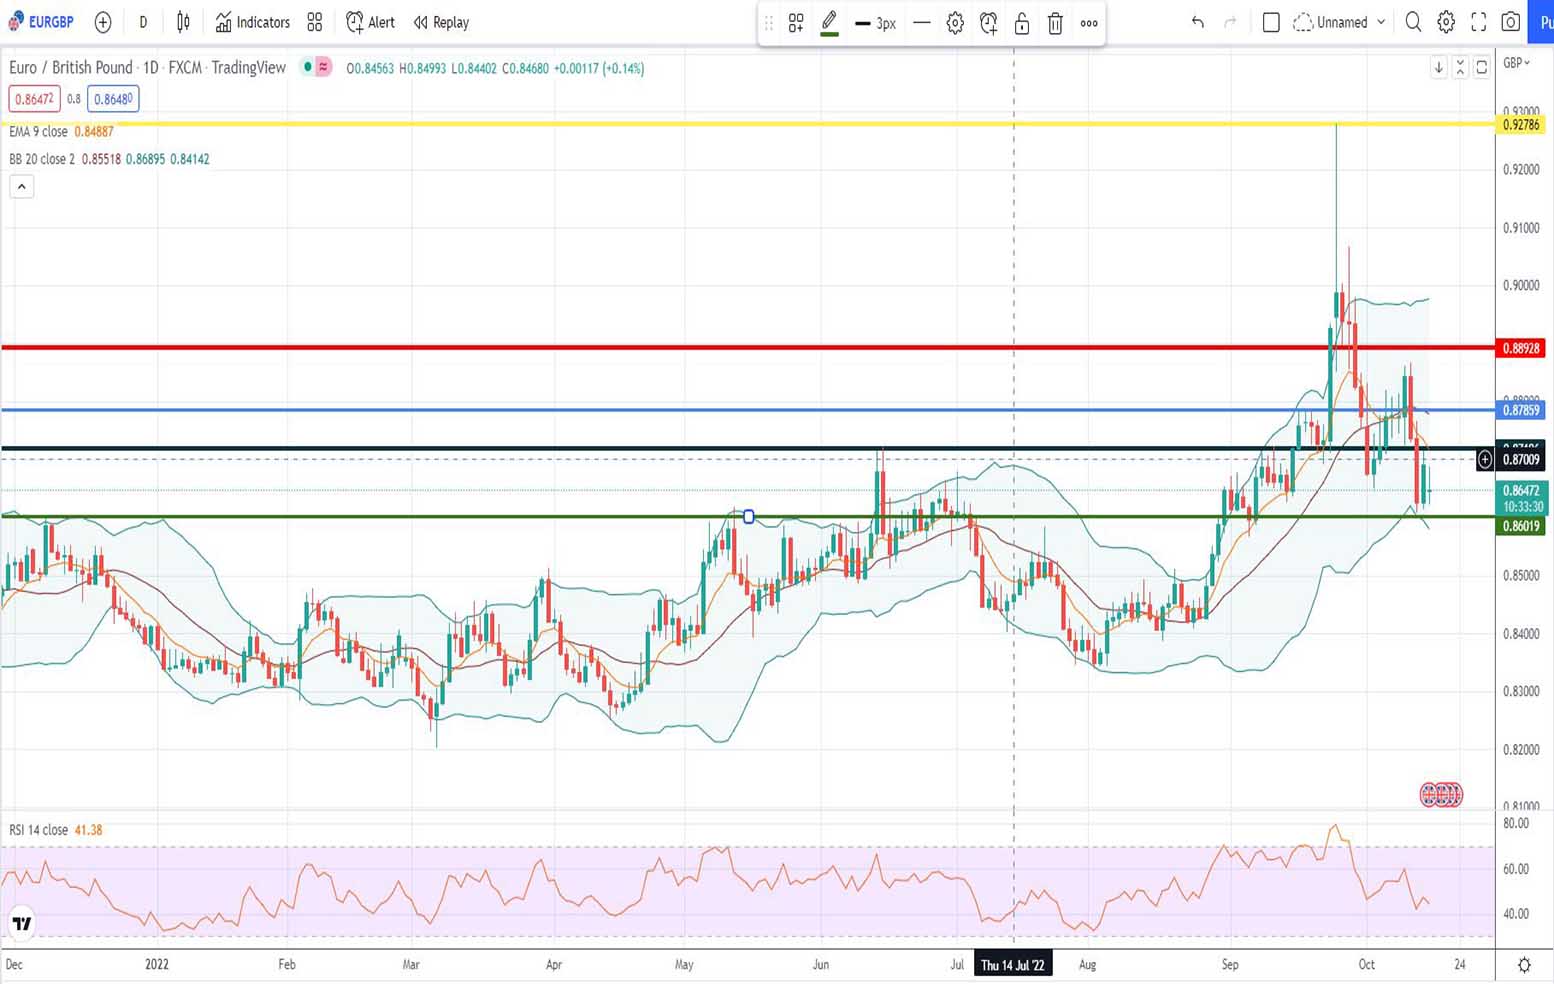Pick line color via pencil swatch

829,22
